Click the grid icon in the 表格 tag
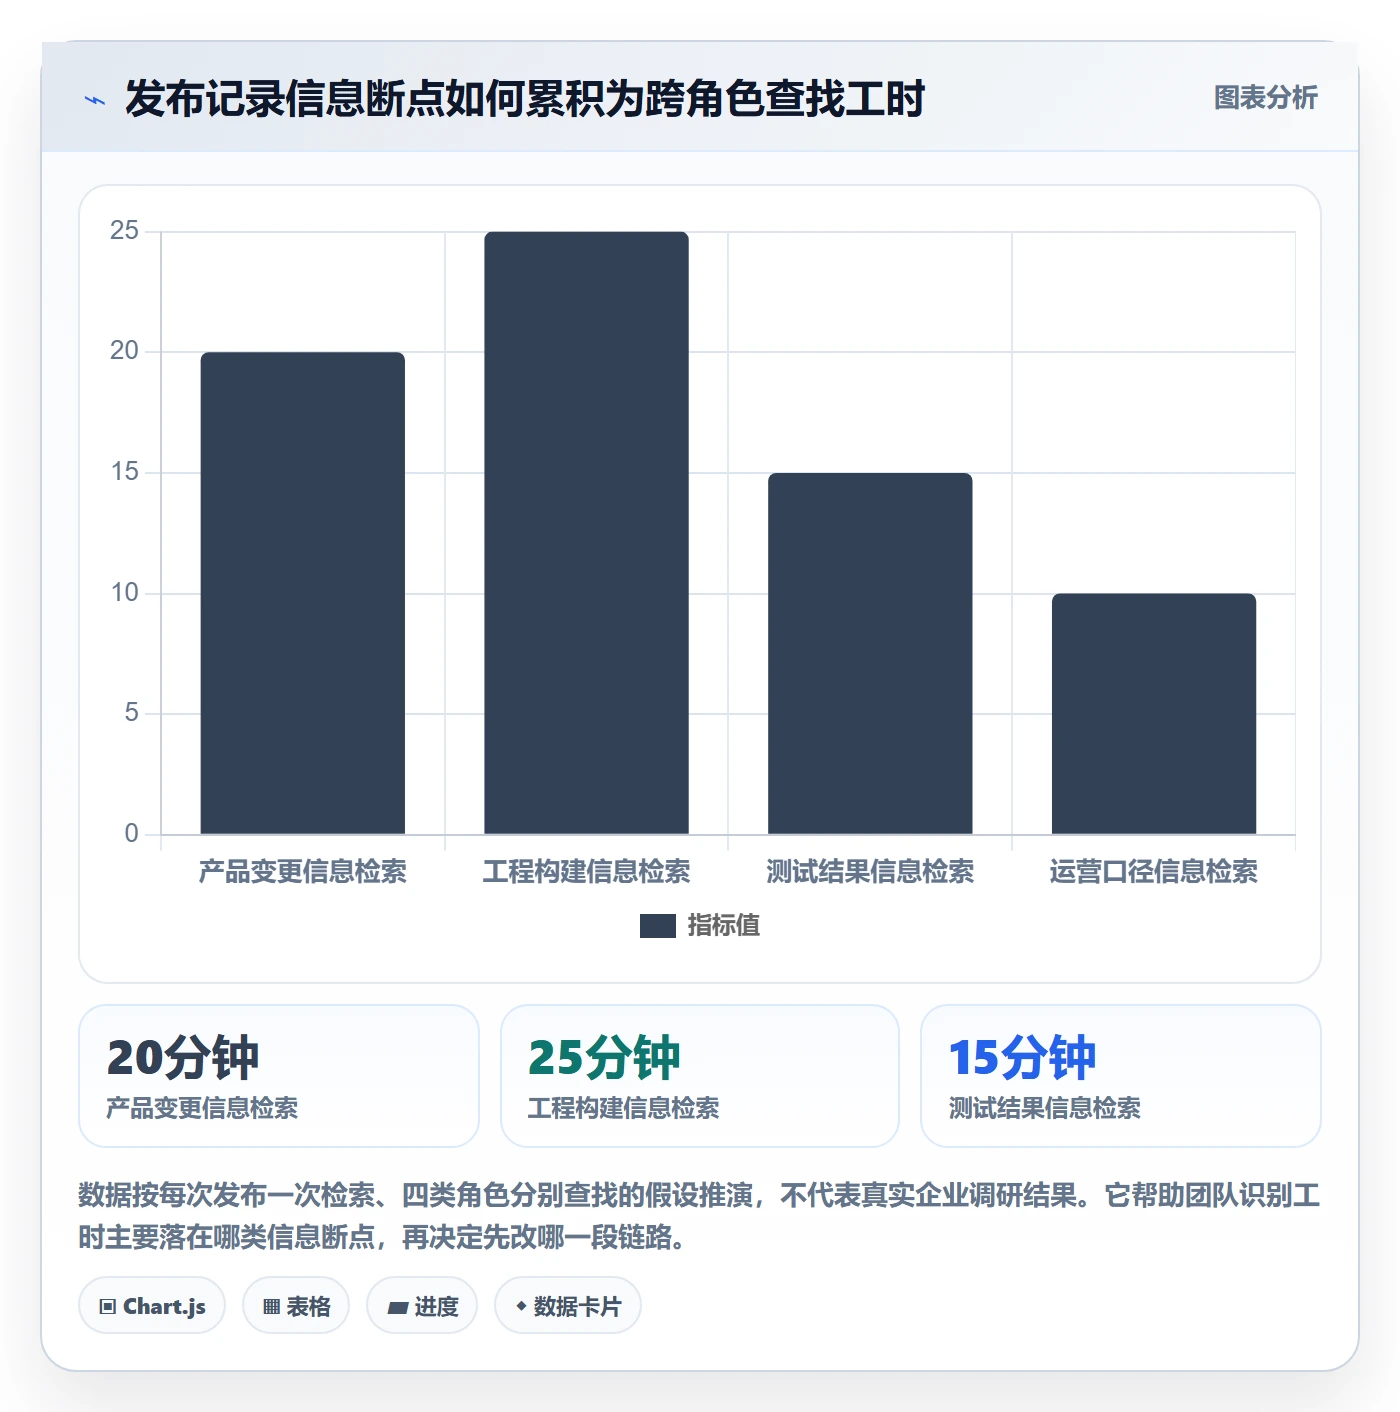Screen dimensions: 1400x1412 [271, 1307]
